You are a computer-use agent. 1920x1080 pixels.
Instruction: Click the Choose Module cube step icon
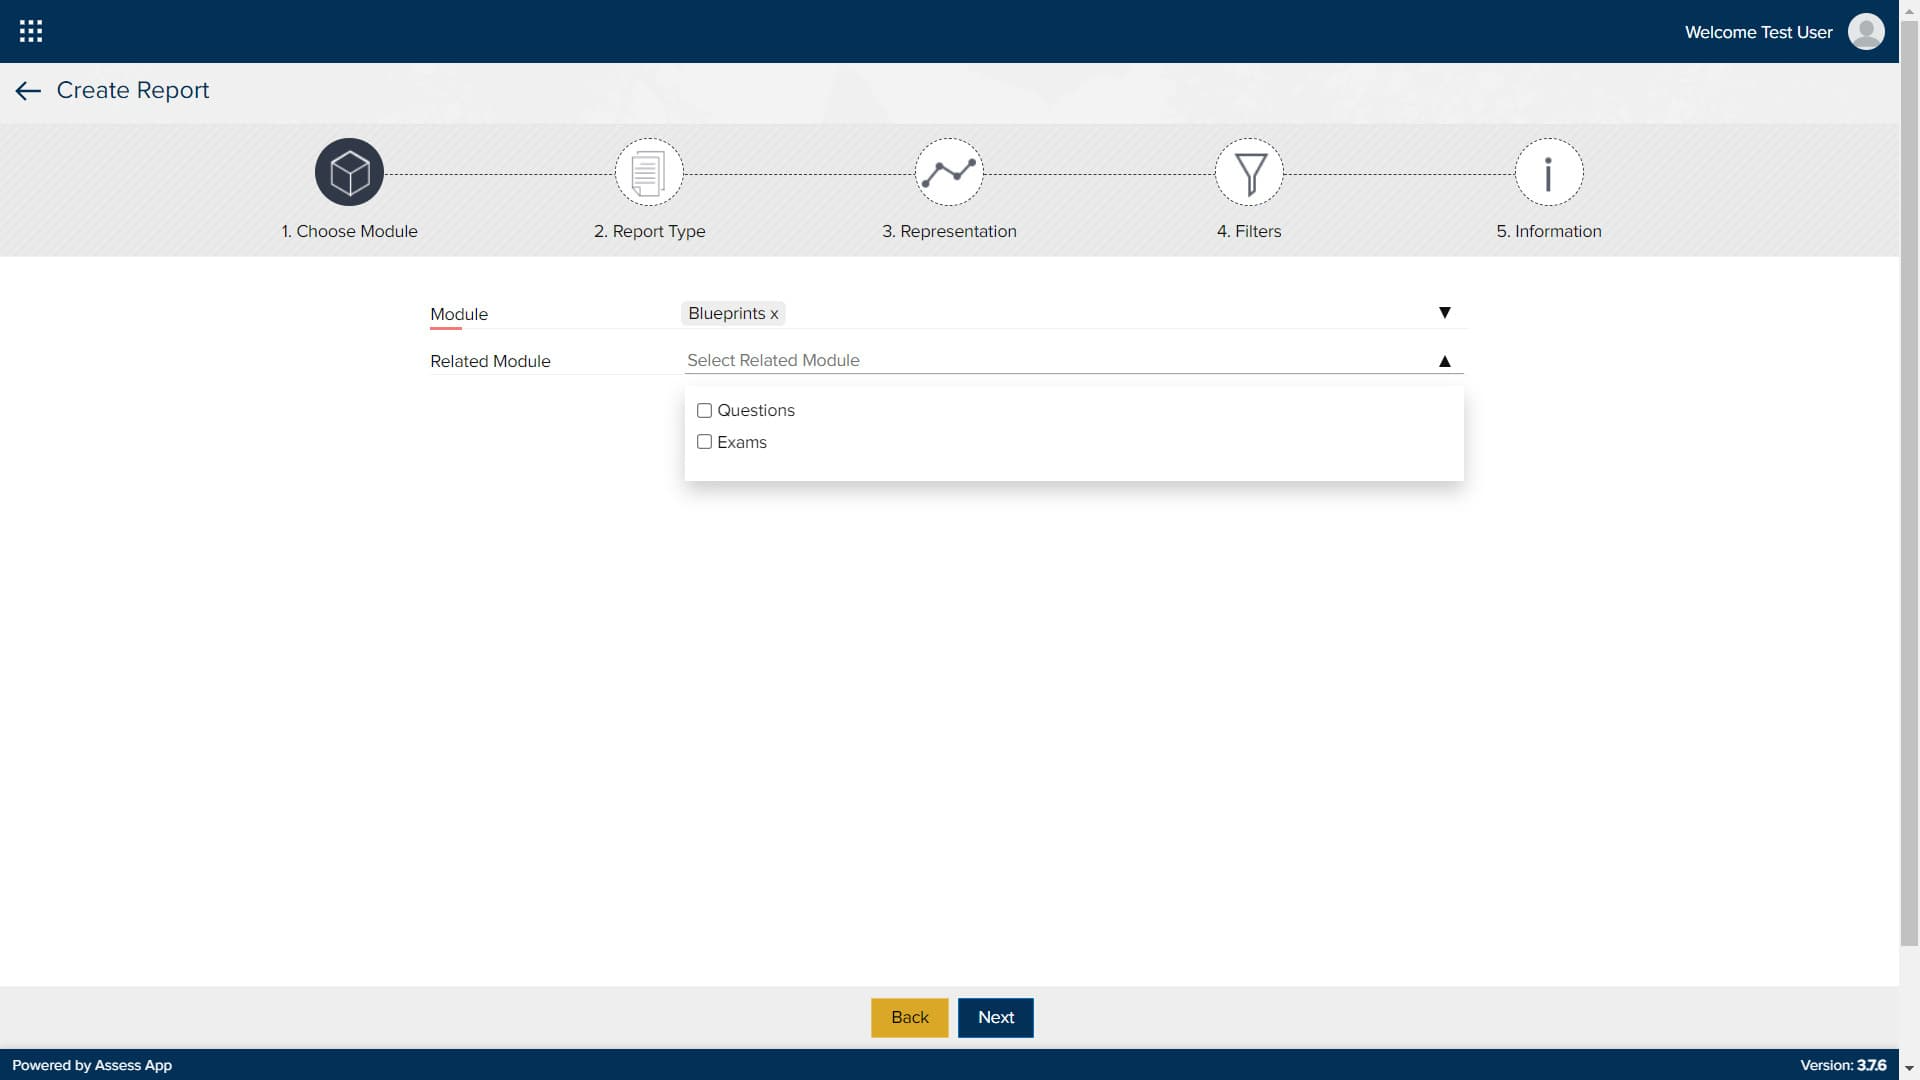pos(349,172)
